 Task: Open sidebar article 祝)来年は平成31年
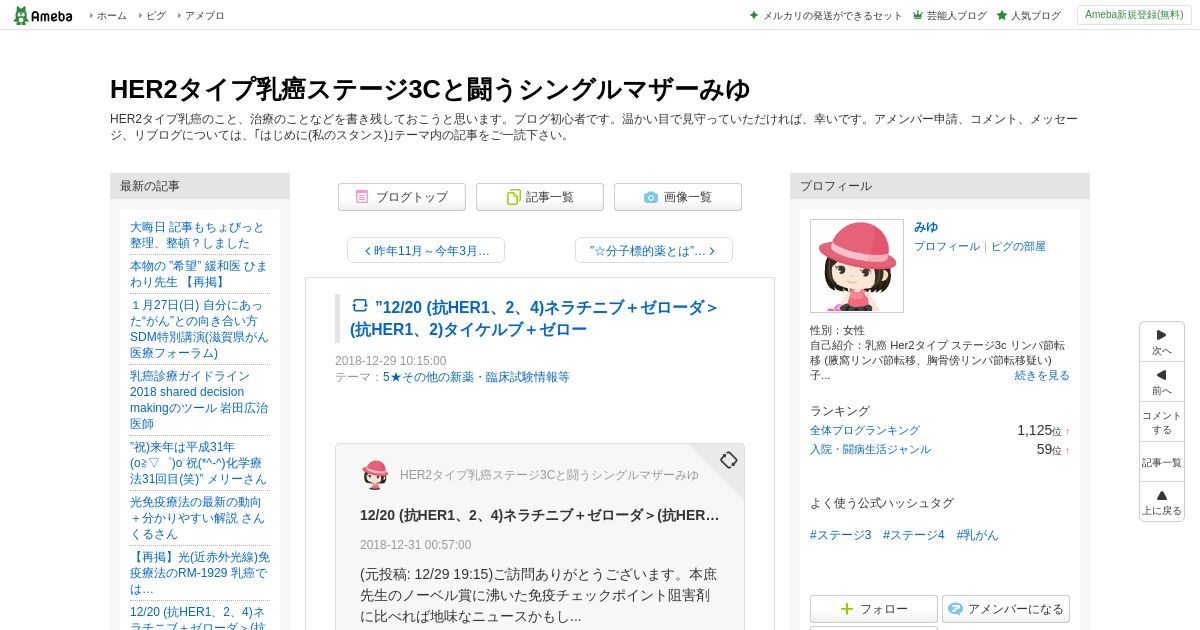tap(199, 463)
